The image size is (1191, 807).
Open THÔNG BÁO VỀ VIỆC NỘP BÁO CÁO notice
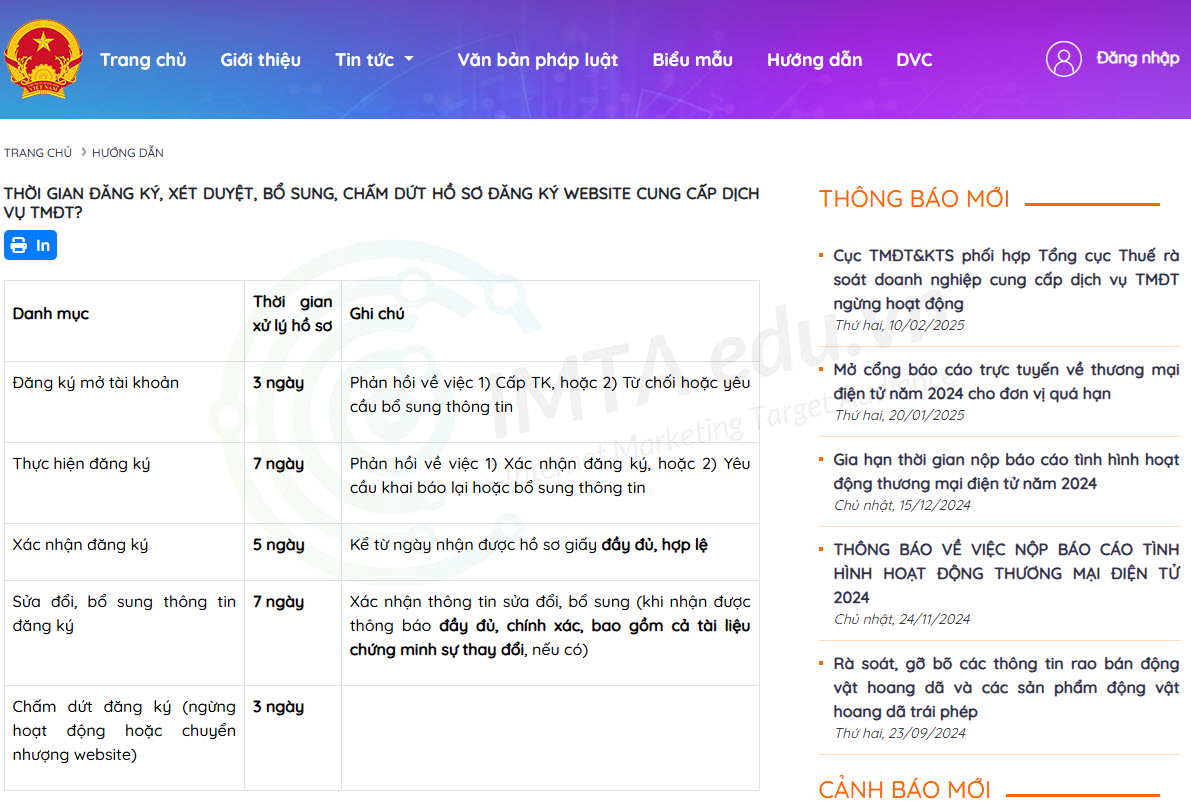(1006, 573)
